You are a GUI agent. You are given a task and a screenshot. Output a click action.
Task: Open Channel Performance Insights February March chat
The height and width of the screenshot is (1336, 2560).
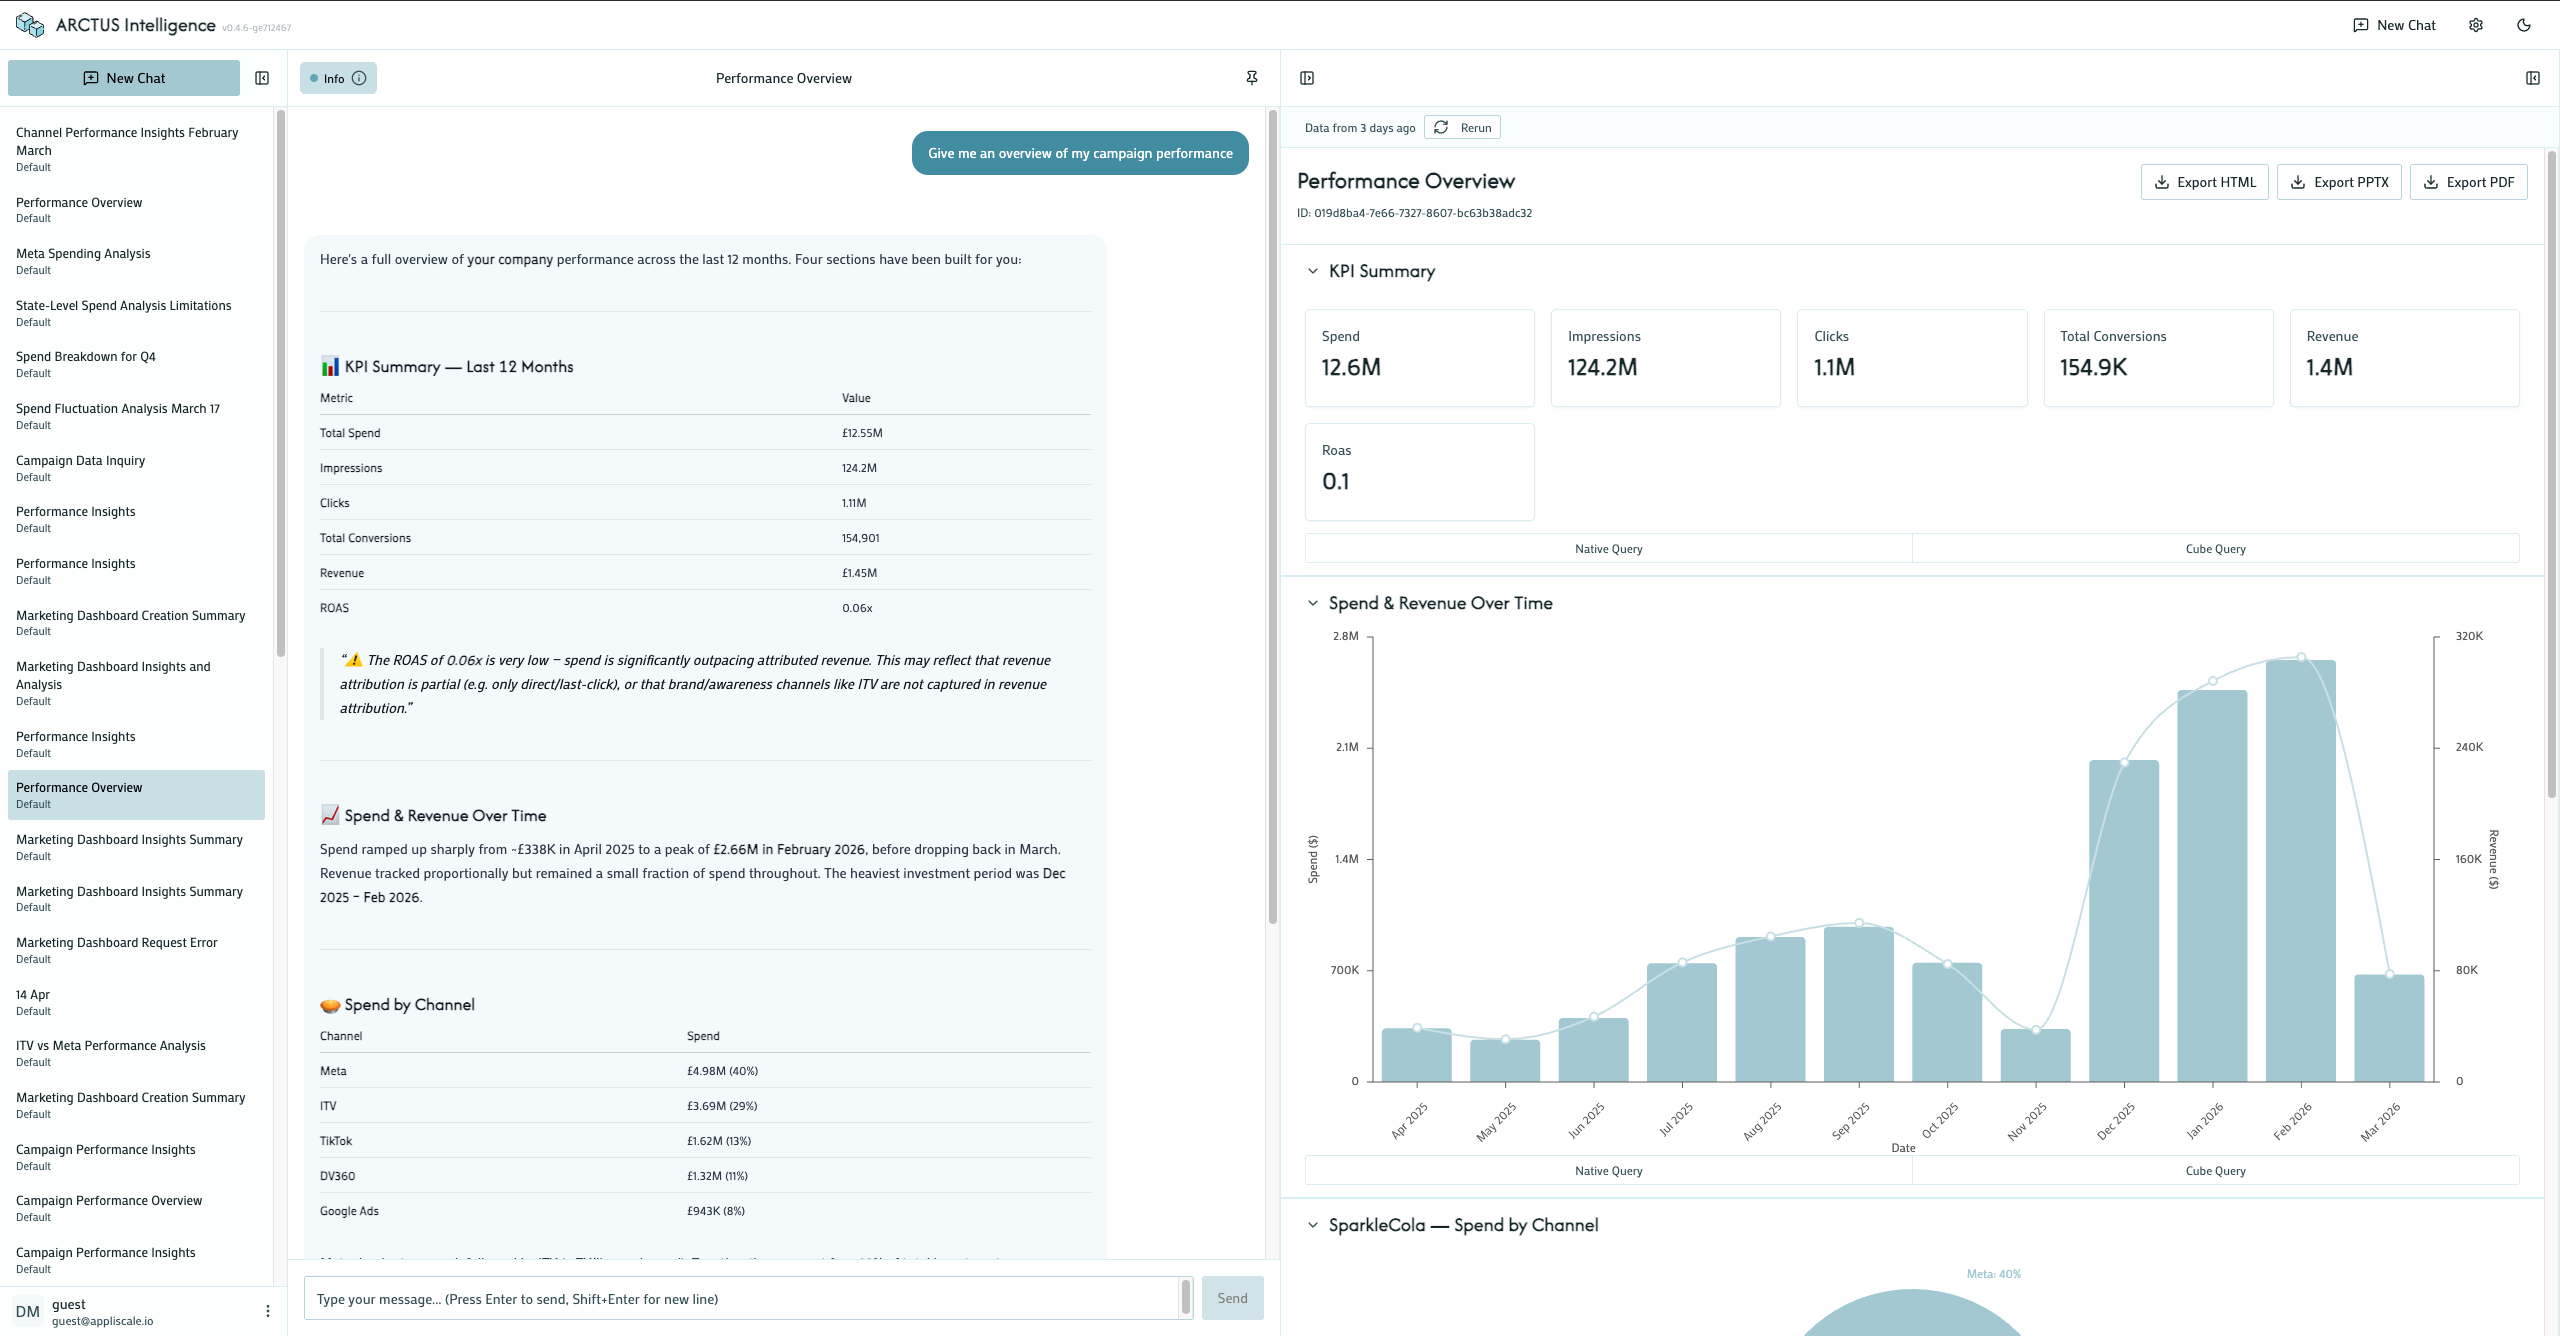(136, 149)
